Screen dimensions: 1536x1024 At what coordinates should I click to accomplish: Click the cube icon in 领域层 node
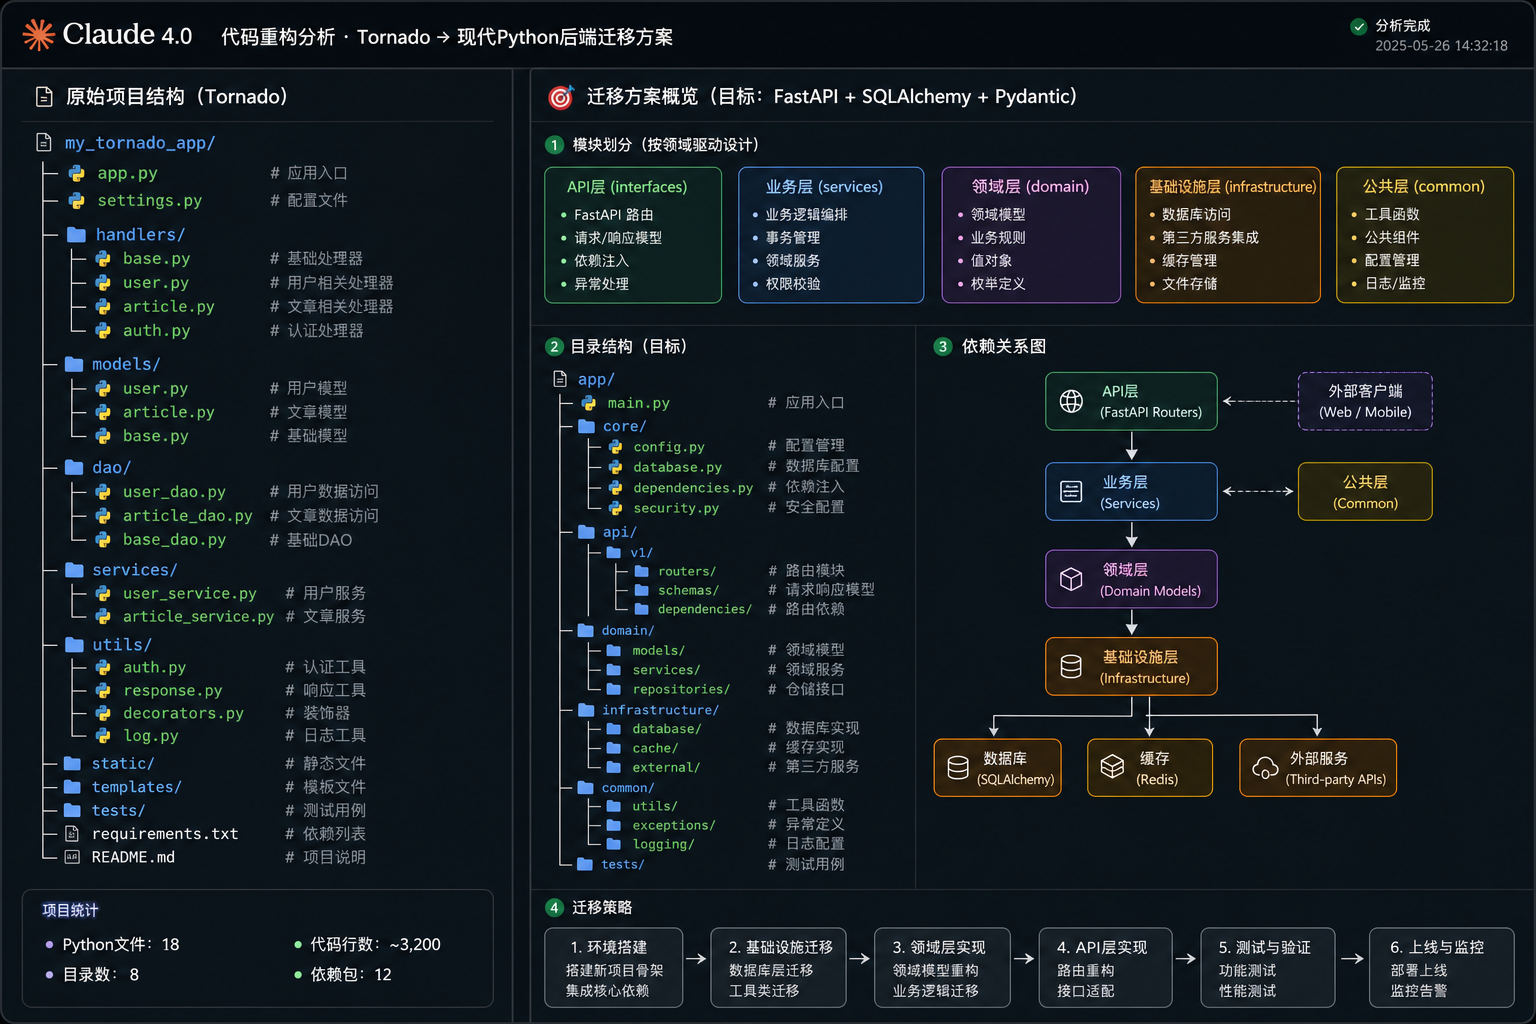[x=1071, y=579]
